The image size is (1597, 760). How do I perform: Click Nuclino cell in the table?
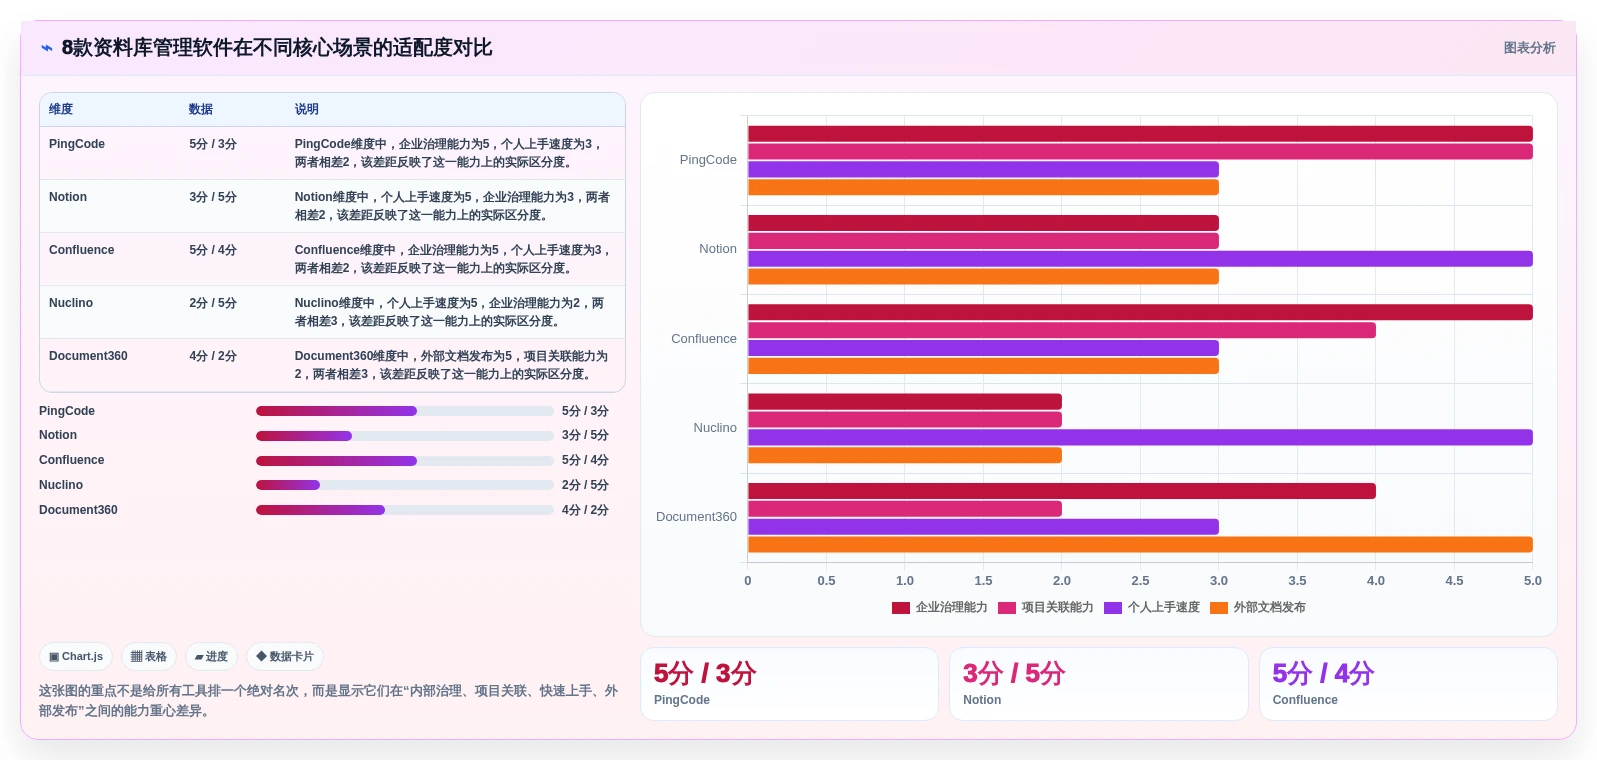[x=71, y=303]
